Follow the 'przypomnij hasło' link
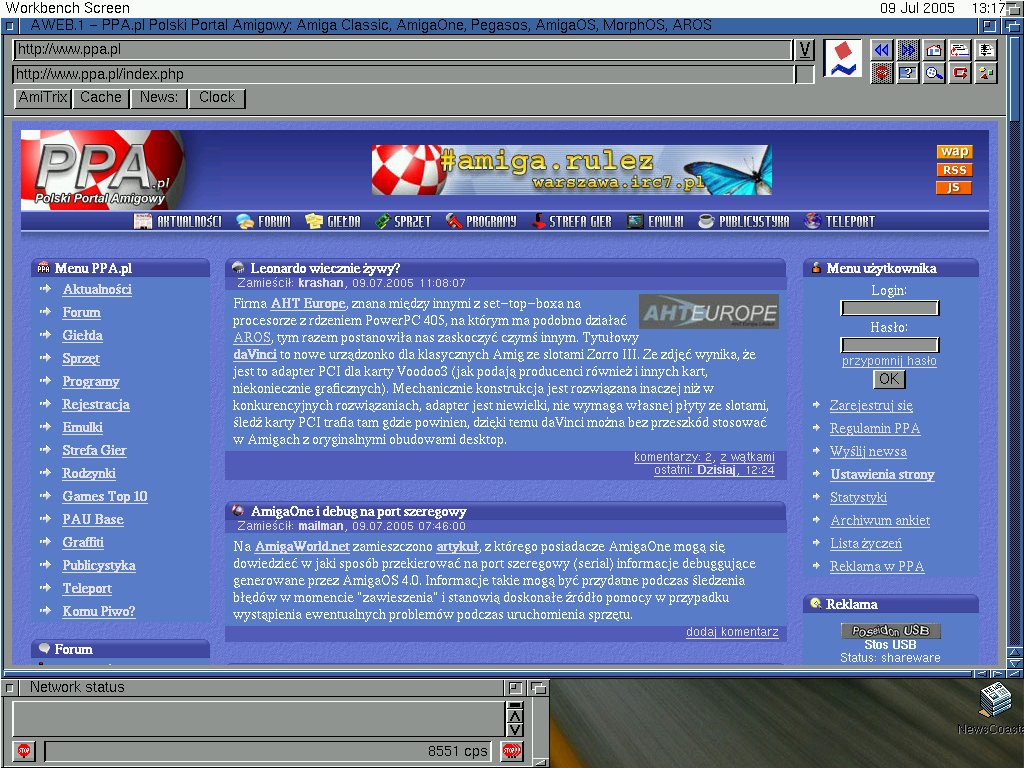 tap(889, 361)
